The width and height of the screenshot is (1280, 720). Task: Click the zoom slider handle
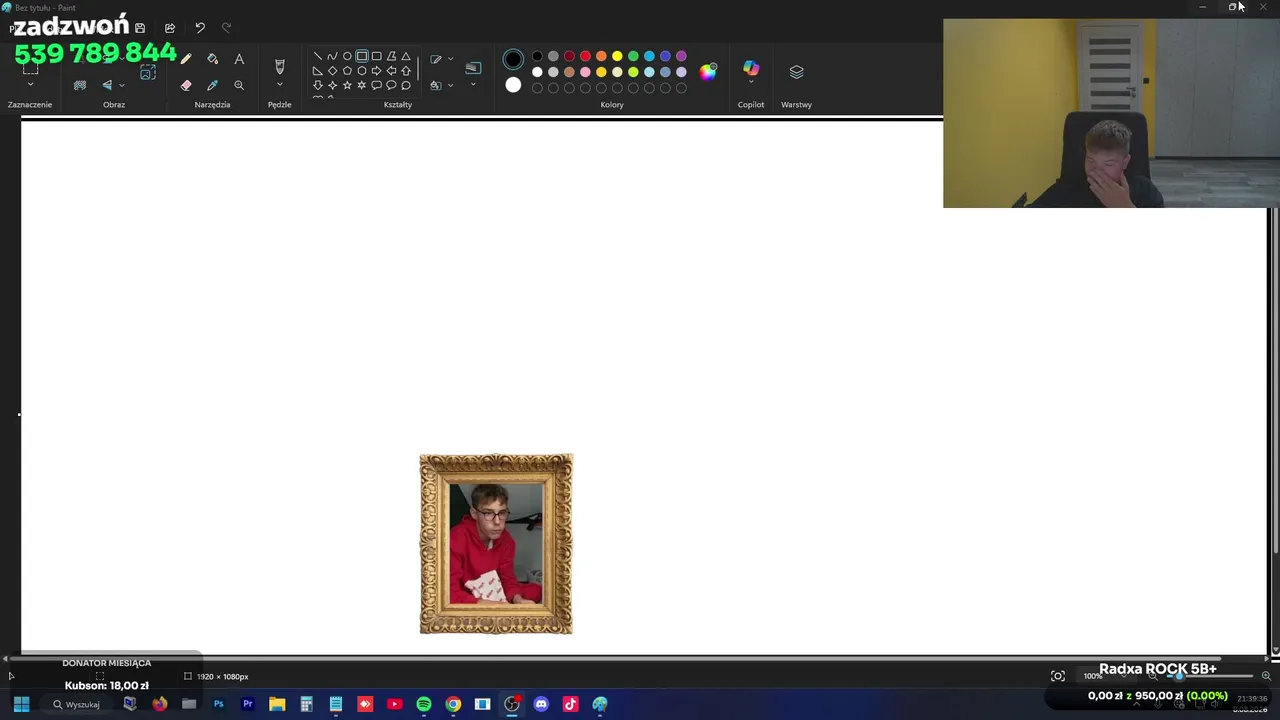(x=1179, y=676)
